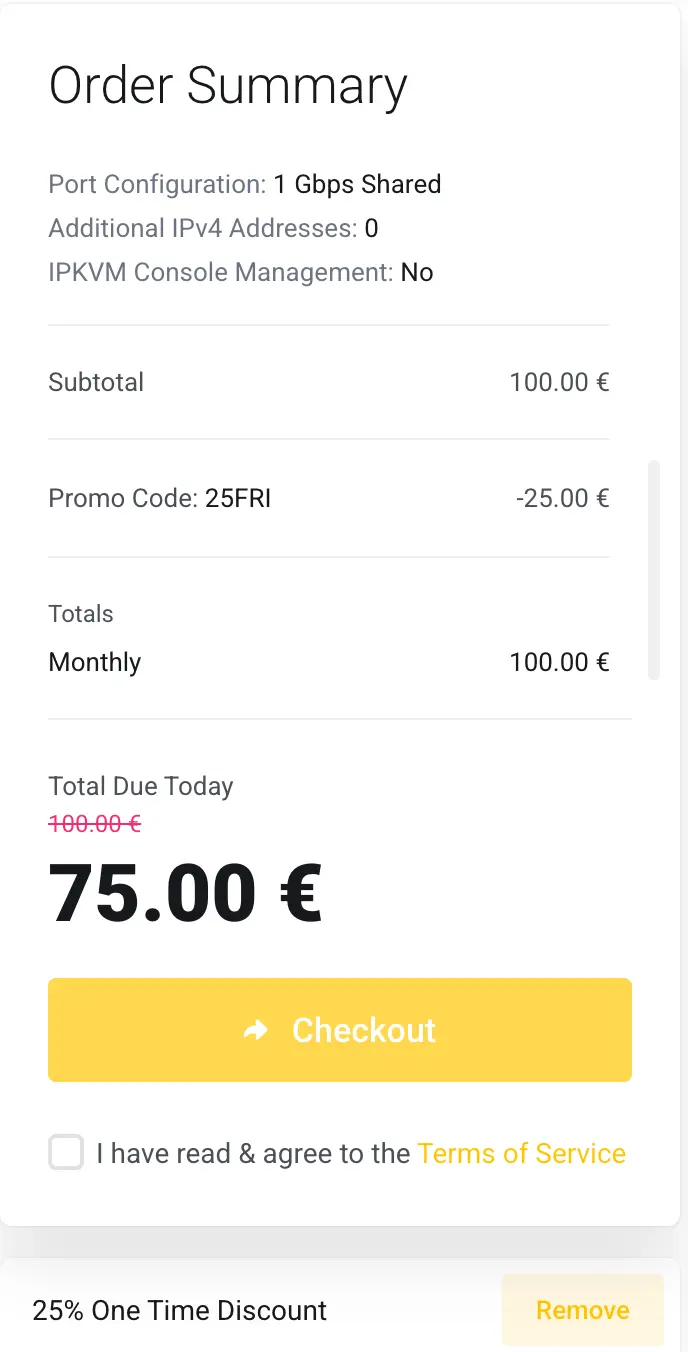Image resolution: width=688 pixels, height=1352 pixels.
Task: Click the 1 Gbps Shared configuration value
Action: (x=358, y=184)
